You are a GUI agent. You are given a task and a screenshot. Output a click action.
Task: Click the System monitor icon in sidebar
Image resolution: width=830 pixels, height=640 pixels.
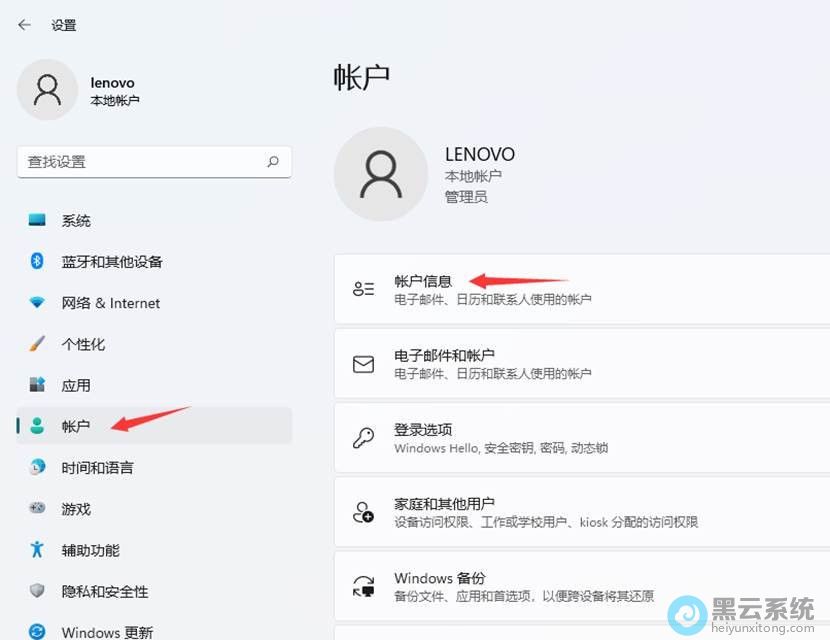pyautogui.click(x=37, y=220)
